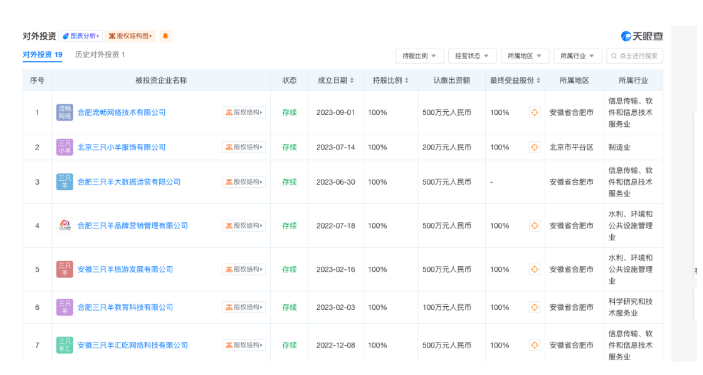The width and height of the screenshot is (703, 375).
Task: Open 合肥三只羊教育科技有限公司 company link
Action: tap(125, 307)
